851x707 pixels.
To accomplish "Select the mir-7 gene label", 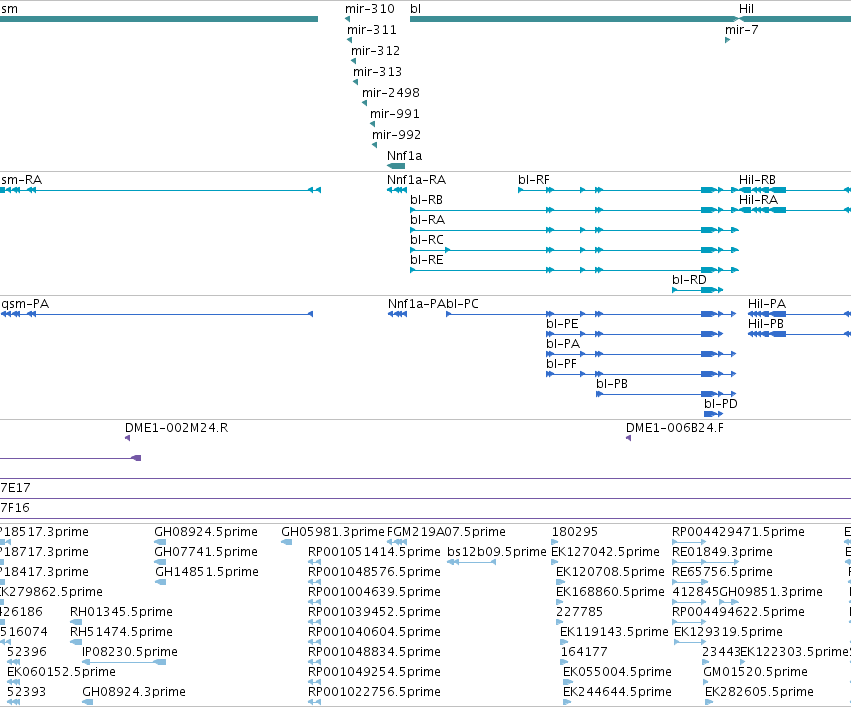I will coord(741,30).
